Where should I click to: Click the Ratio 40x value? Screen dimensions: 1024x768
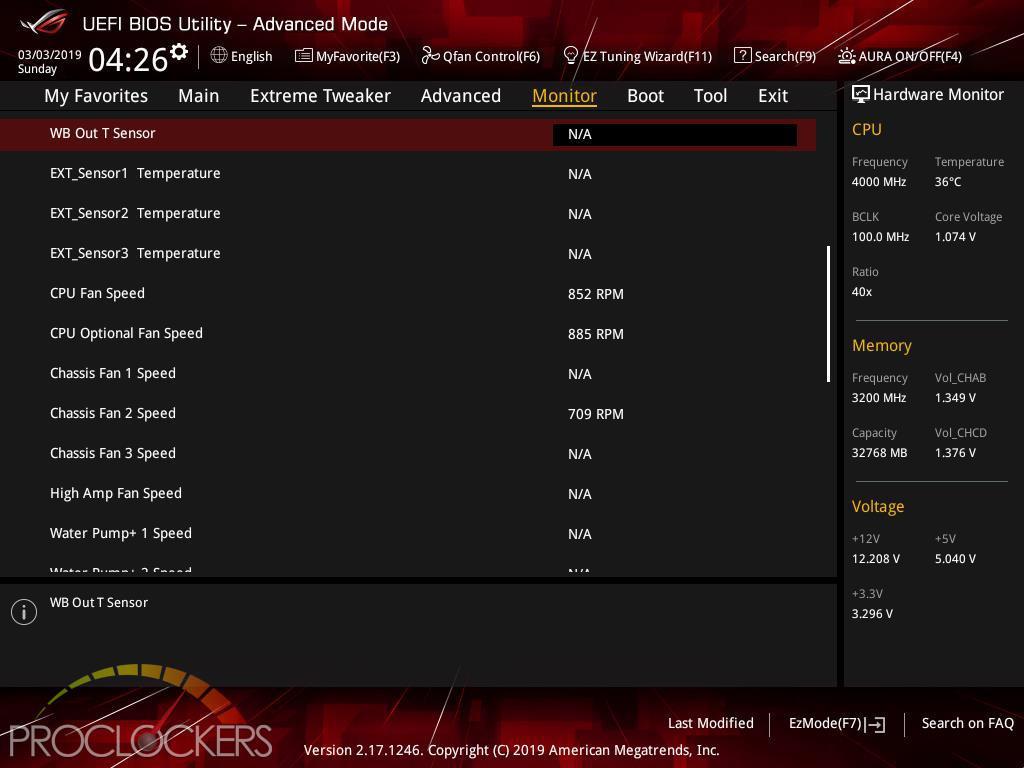click(862, 292)
